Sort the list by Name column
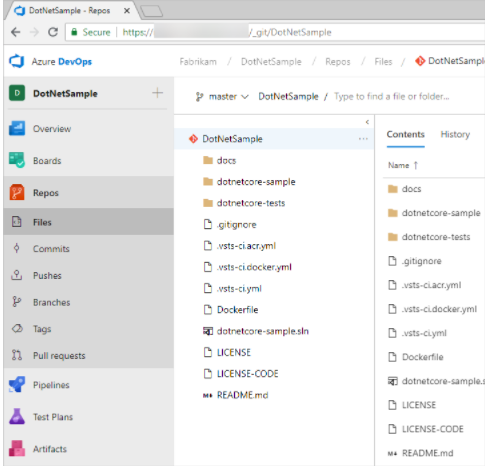Screen dimensions: 485x466 403,165
